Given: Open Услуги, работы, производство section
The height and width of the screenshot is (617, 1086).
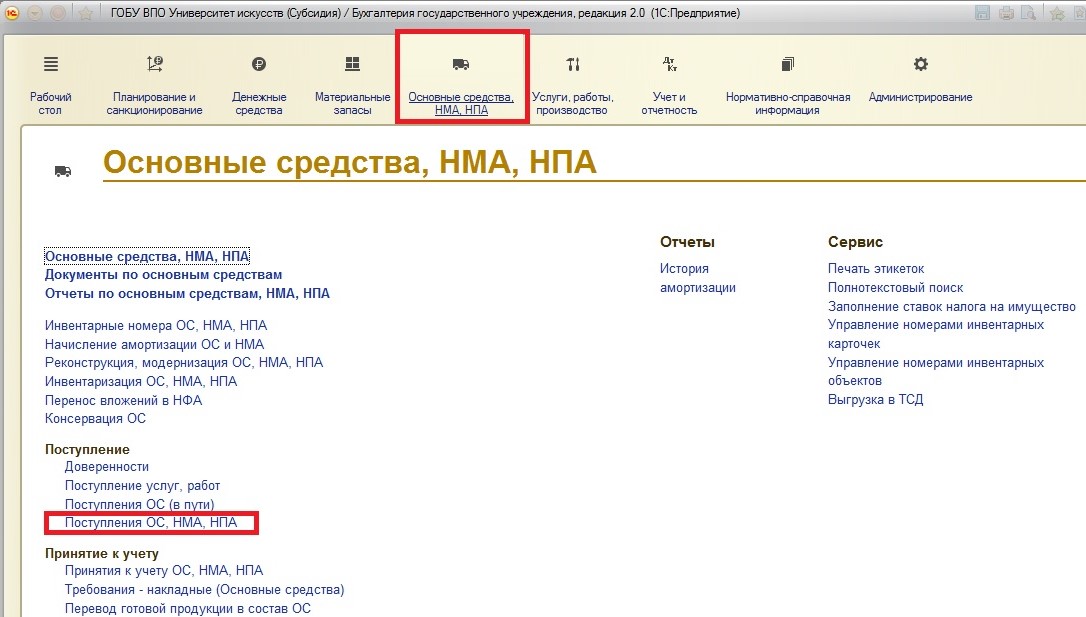Looking at the screenshot, I should (x=572, y=85).
